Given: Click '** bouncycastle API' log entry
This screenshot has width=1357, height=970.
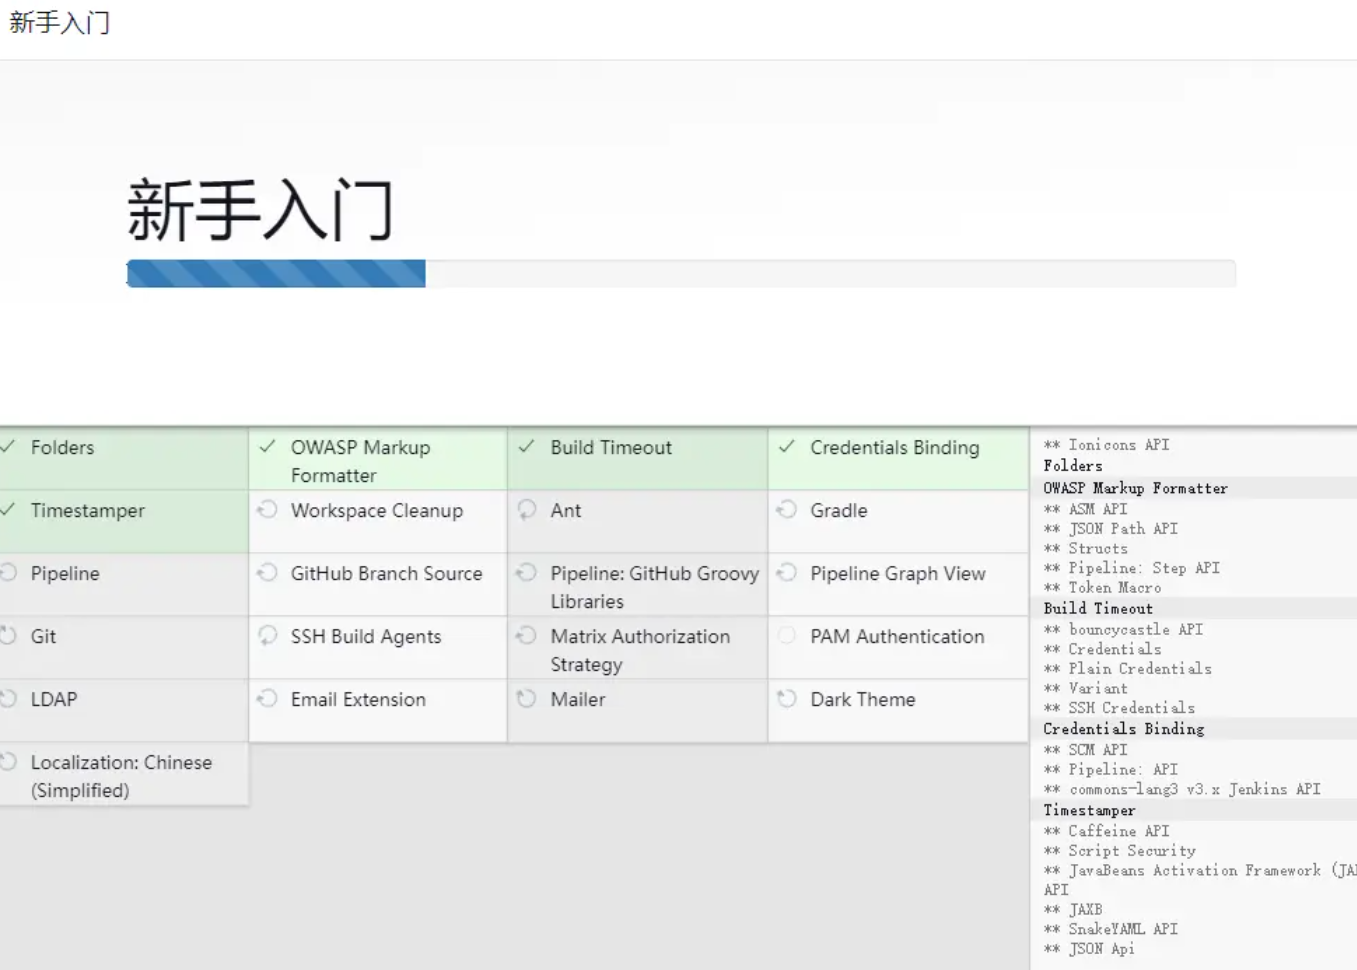Looking at the screenshot, I should pos(1123,629).
